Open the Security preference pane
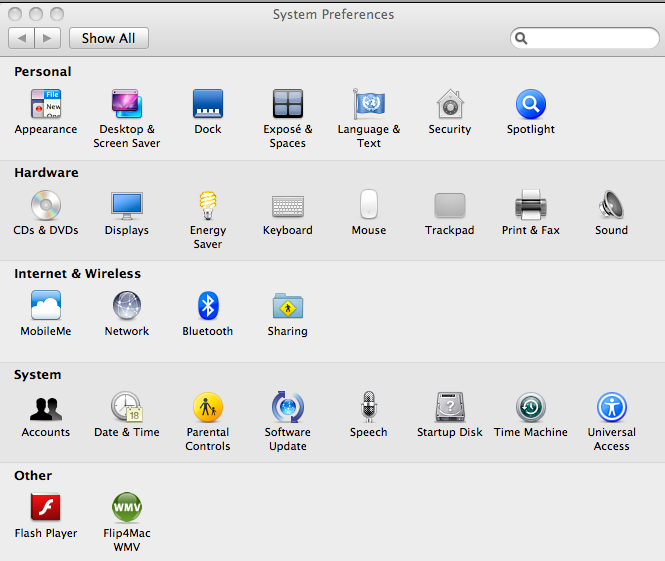This screenshot has width=665, height=561. (x=450, y=105)
